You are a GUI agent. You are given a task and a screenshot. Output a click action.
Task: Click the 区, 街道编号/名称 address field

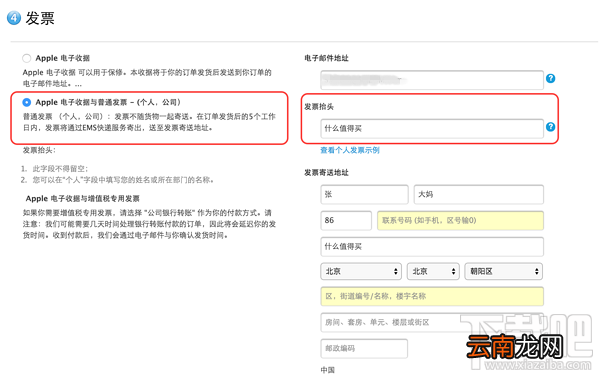[432, 296]
